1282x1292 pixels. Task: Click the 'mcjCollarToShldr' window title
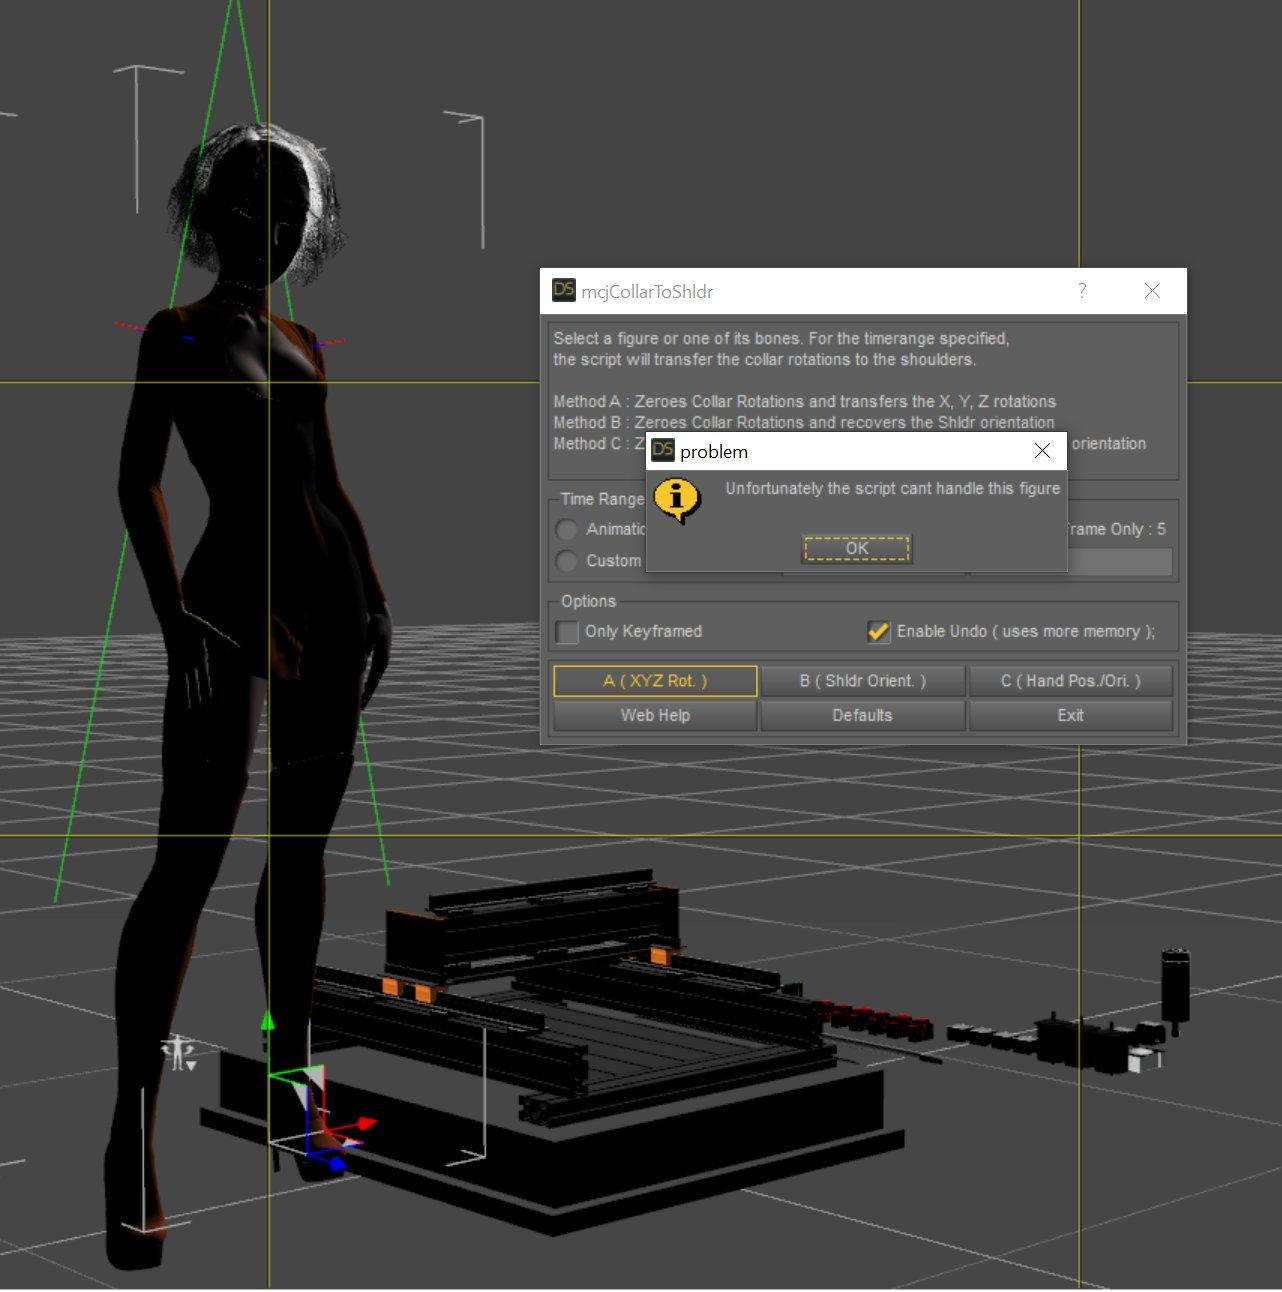[x=647, y=292]
